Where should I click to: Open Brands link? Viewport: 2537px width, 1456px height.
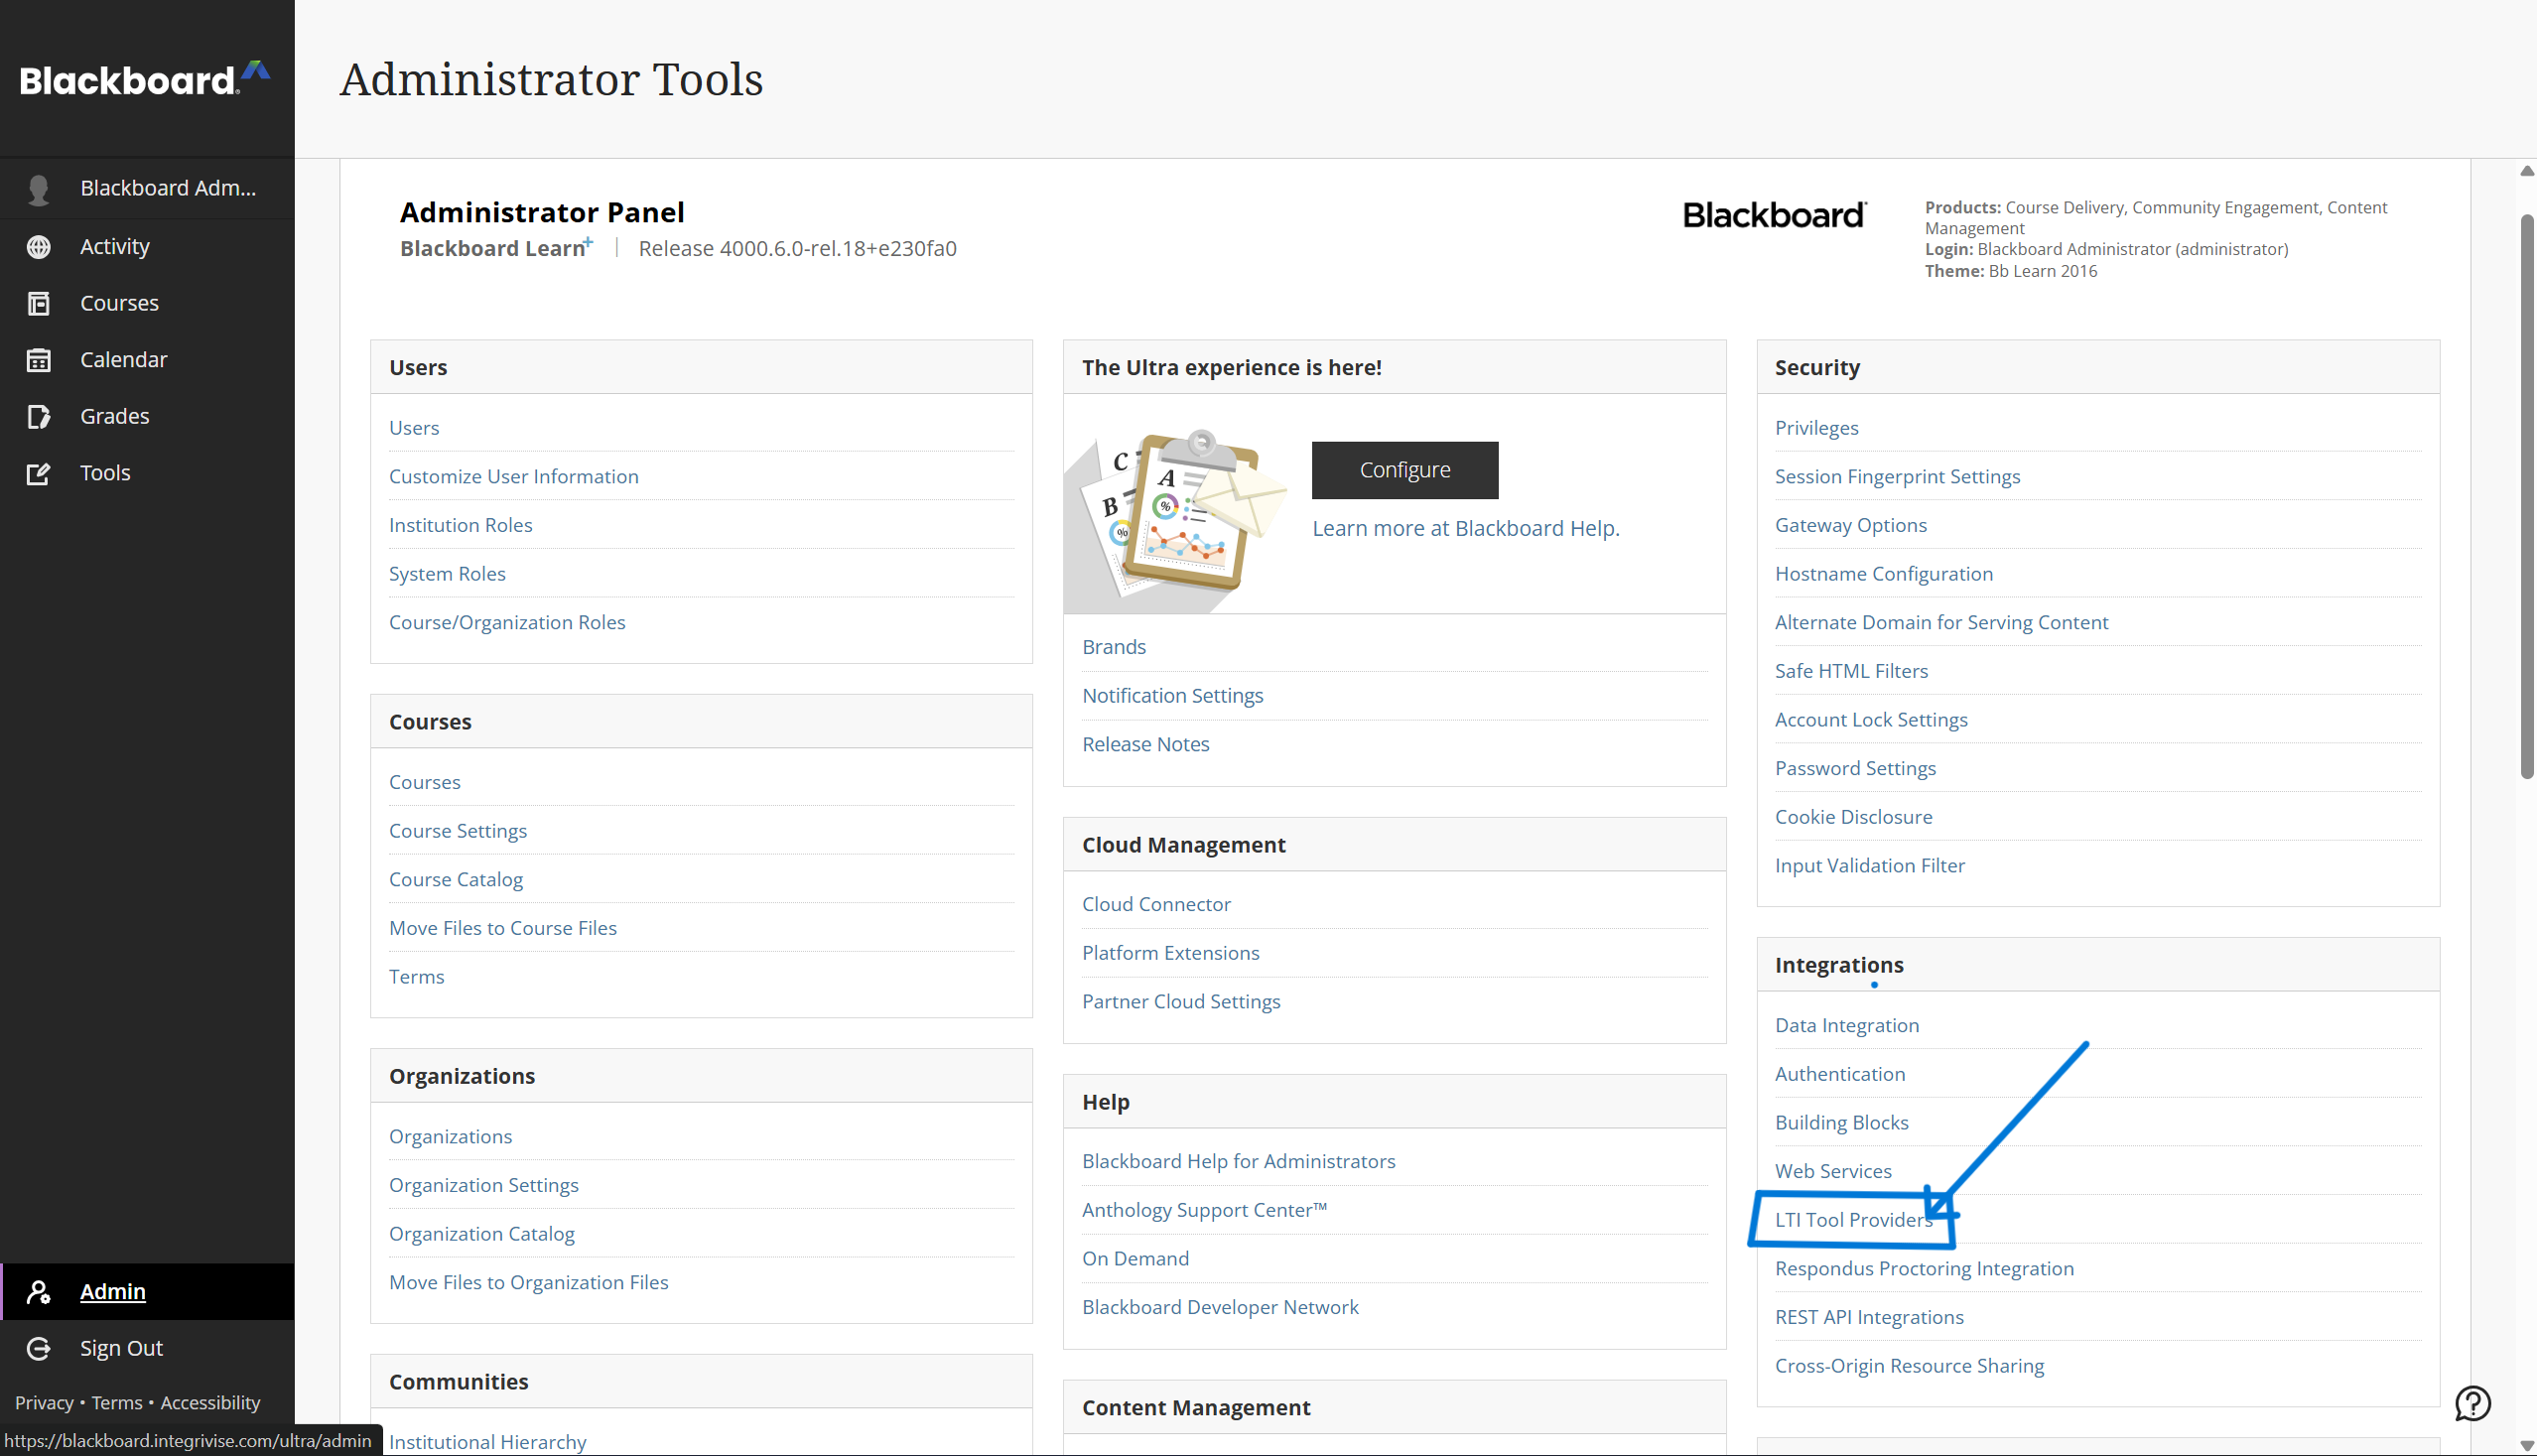[1113, 647]
